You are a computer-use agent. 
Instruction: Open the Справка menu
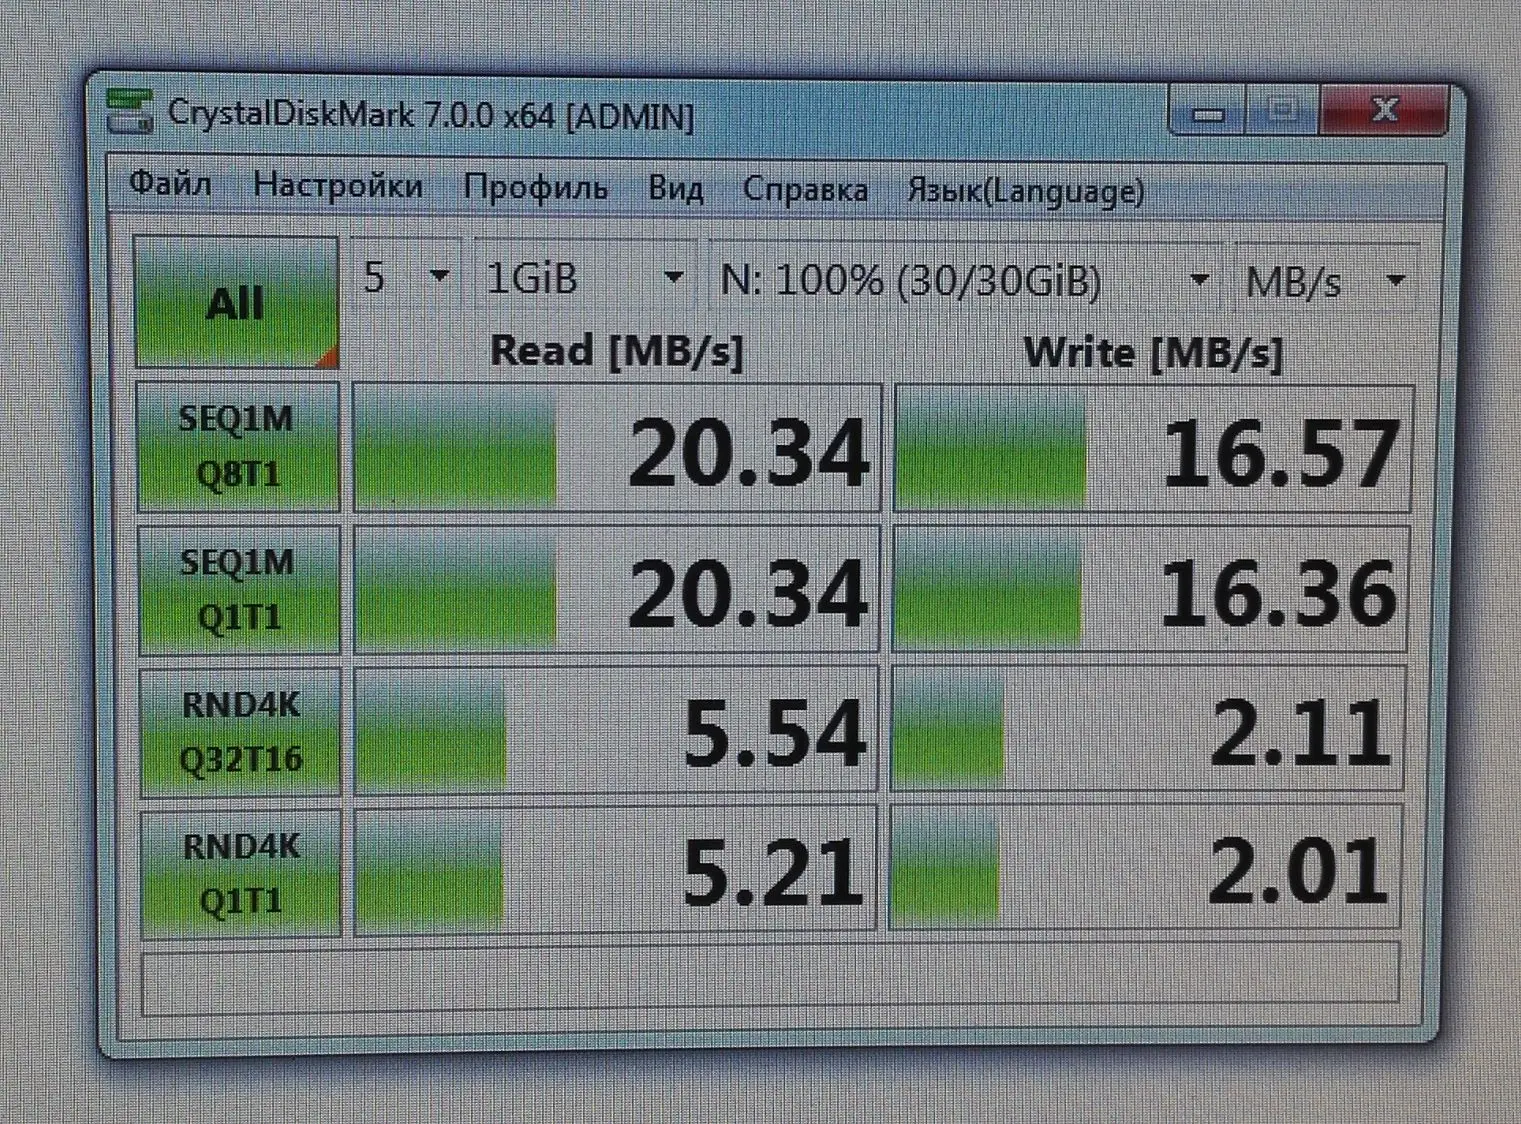coord(805,190)
